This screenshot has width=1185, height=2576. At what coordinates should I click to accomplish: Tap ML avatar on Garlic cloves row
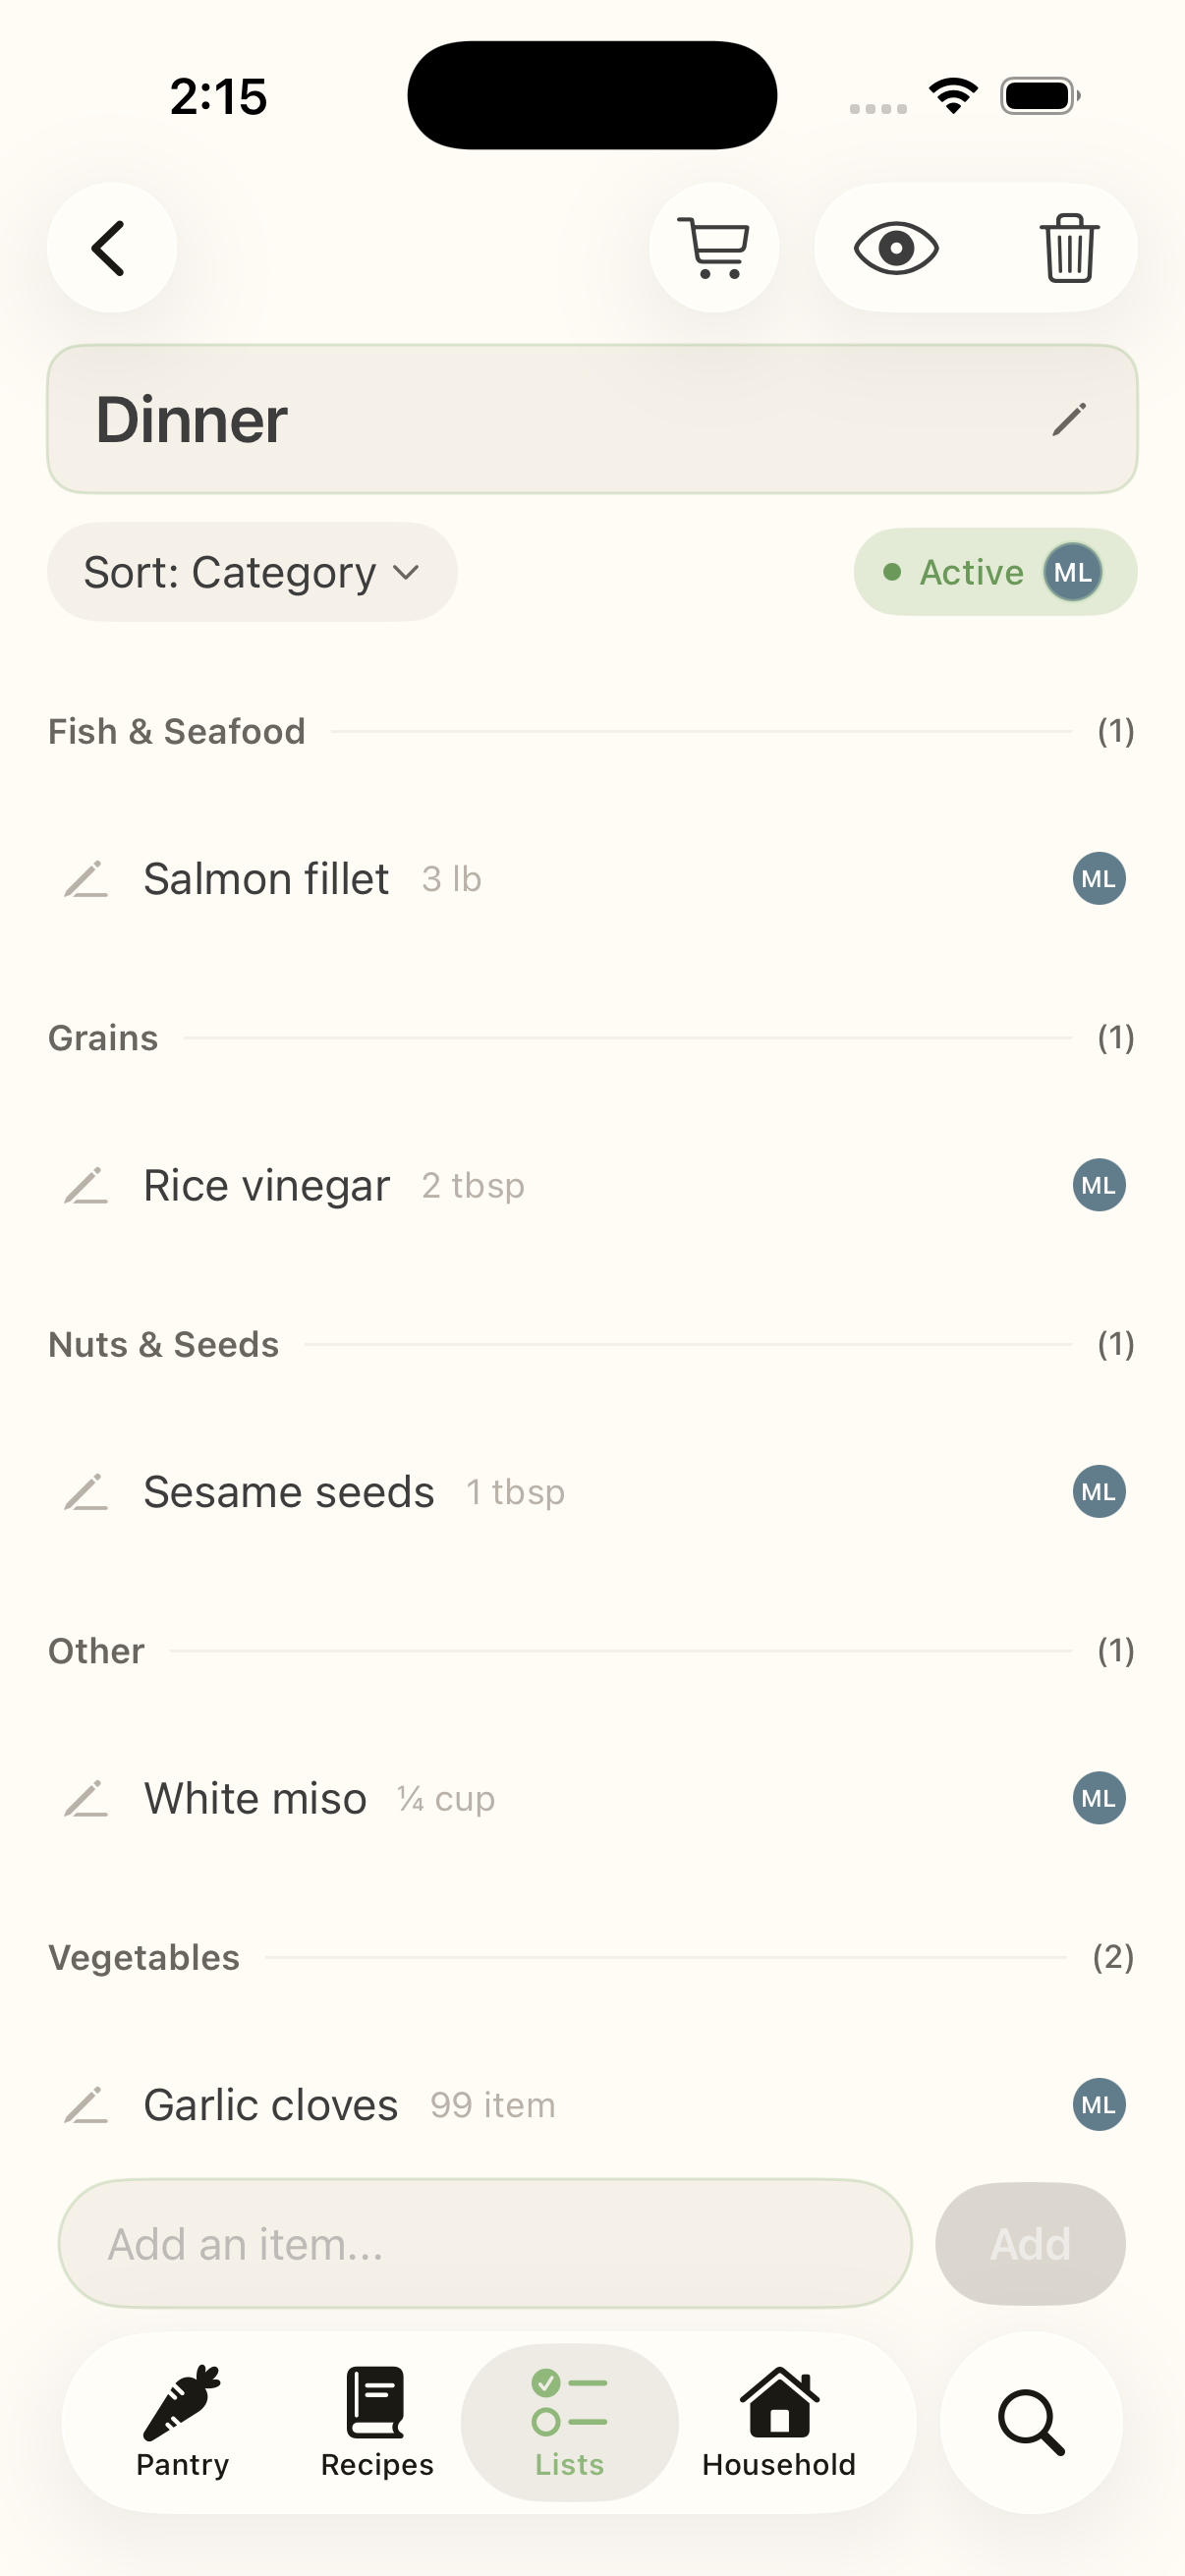(1098, 2105)
